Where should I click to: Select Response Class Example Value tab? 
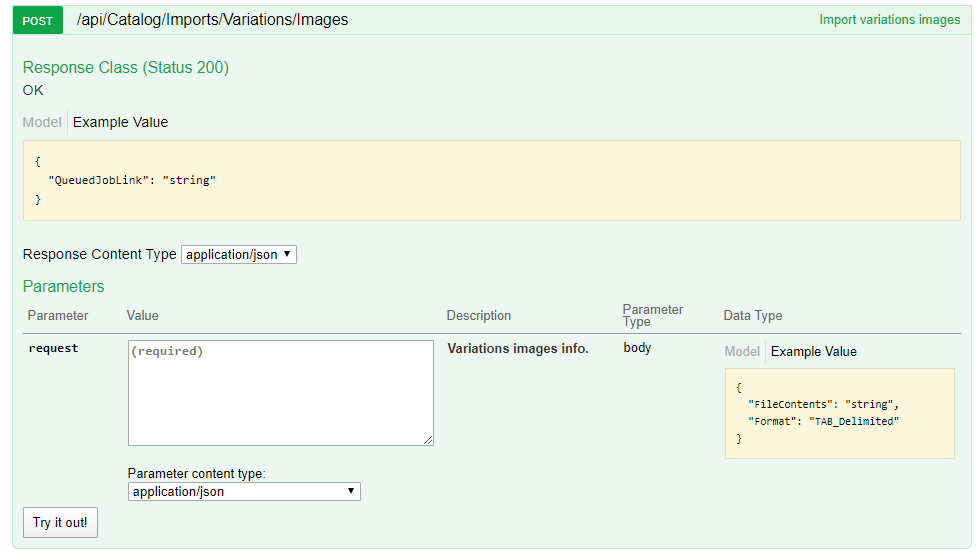coord(120,122)
